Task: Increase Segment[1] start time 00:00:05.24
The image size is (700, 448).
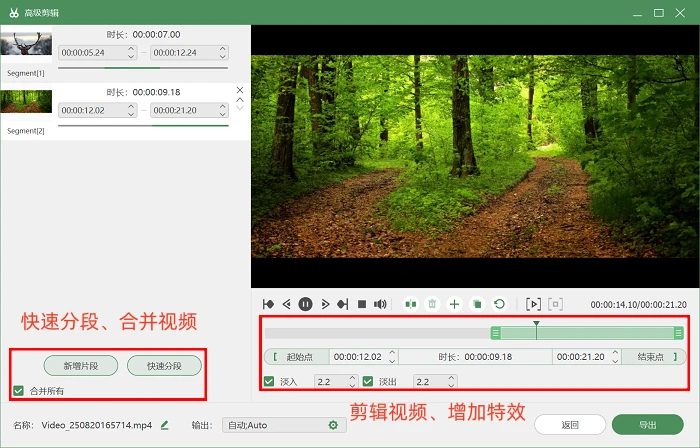Action: (131, 49)
